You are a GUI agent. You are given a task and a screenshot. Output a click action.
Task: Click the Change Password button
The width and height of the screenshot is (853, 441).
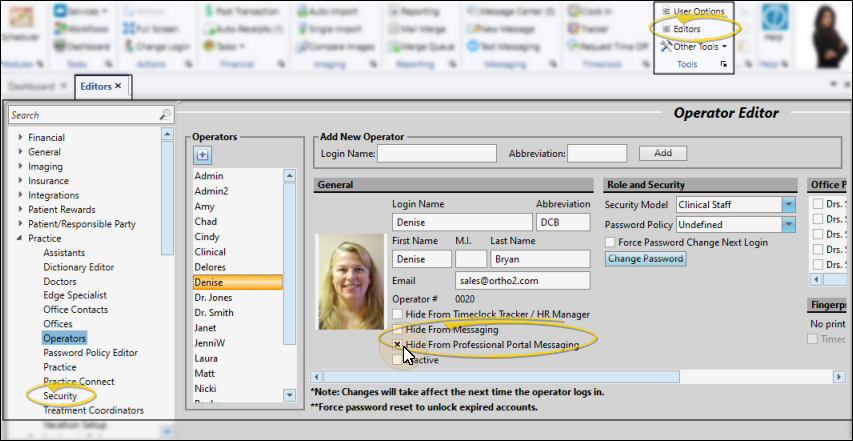tap(645, 259)
